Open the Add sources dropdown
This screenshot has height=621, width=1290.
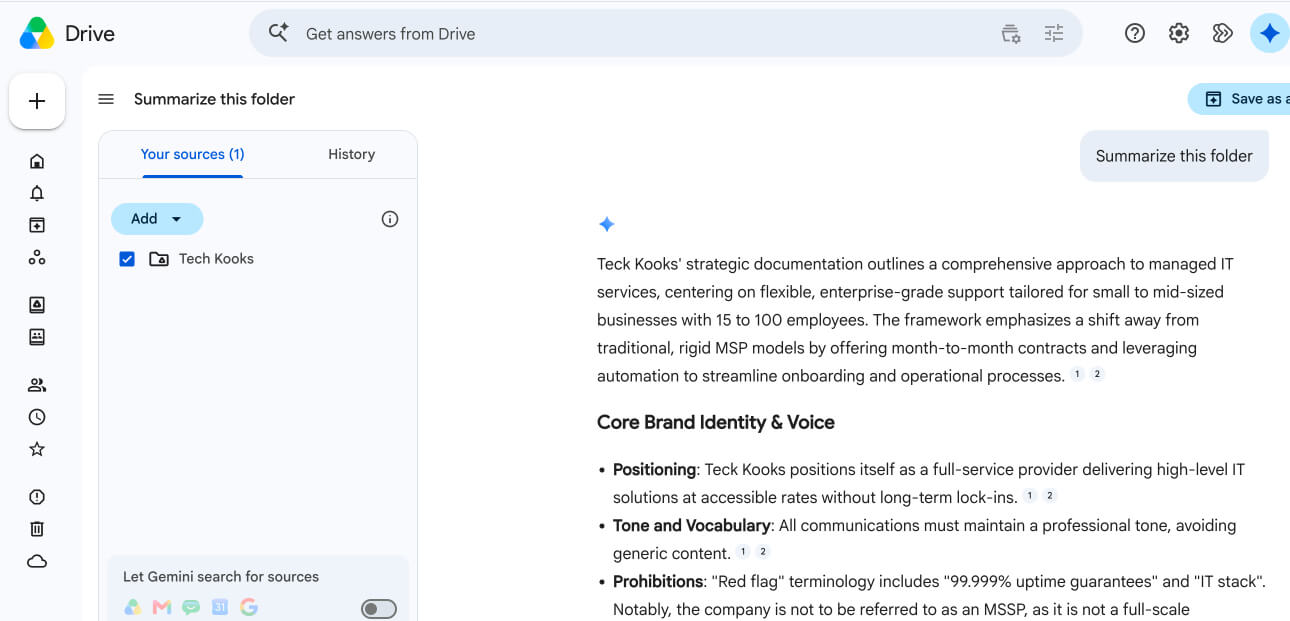click(x=157, y=219)
